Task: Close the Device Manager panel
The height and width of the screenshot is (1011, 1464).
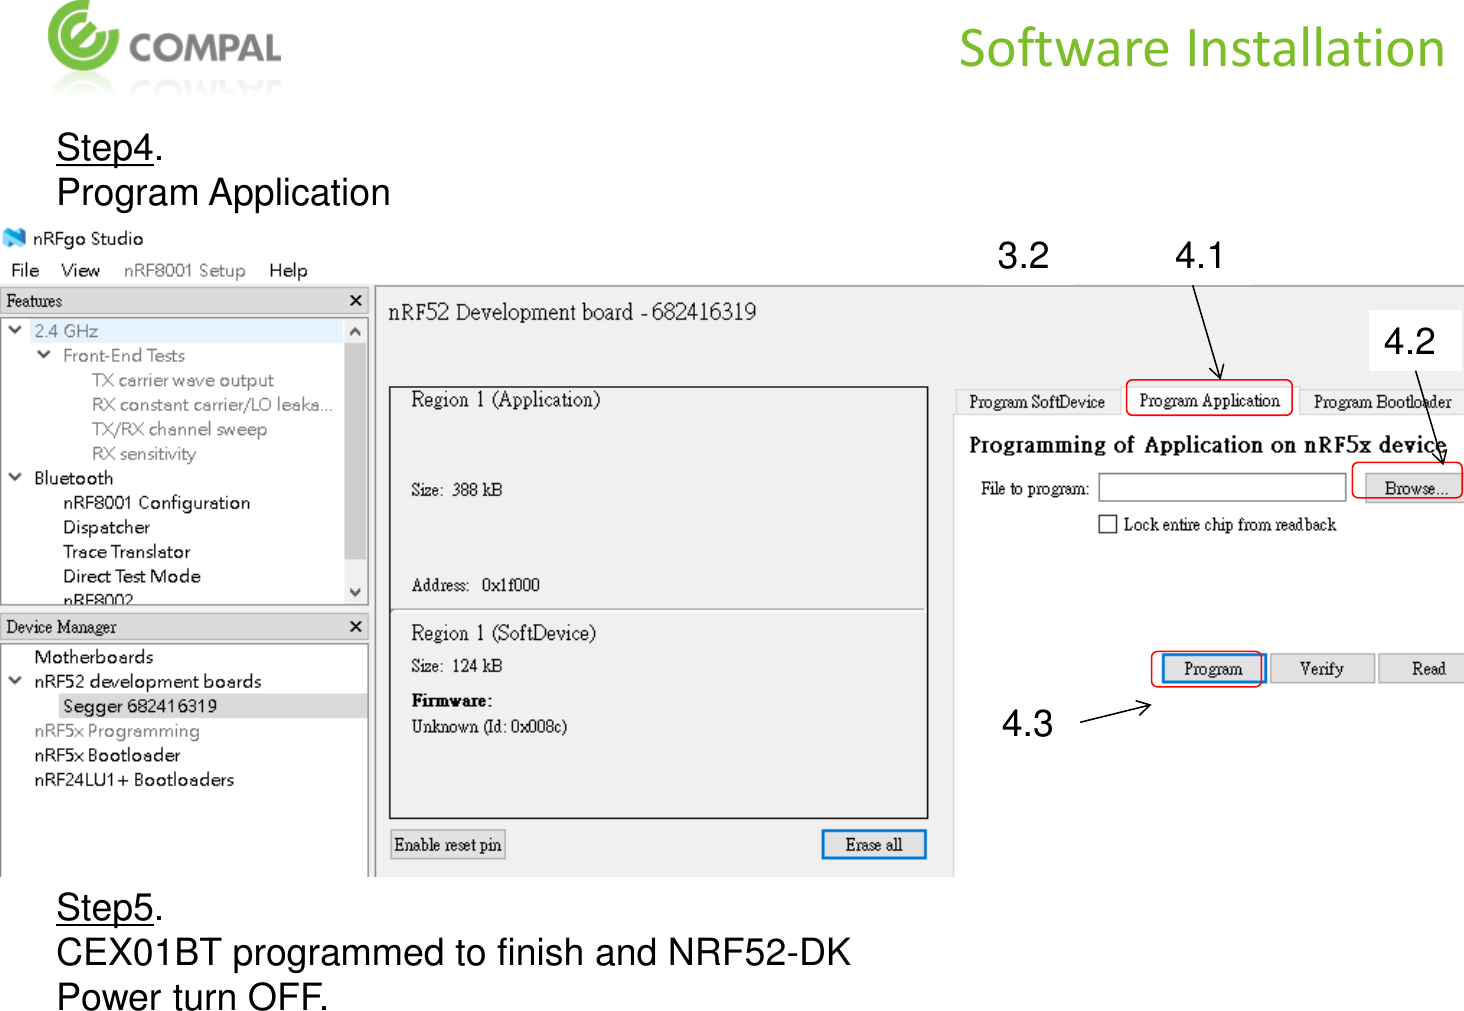Action: point(355,626)
